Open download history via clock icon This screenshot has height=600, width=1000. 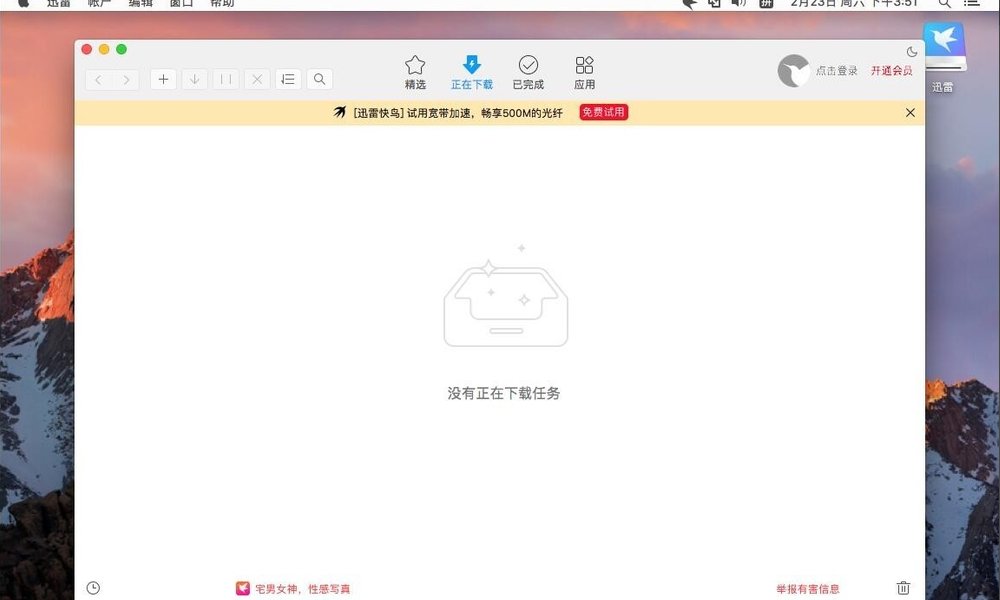pos(93,588)
